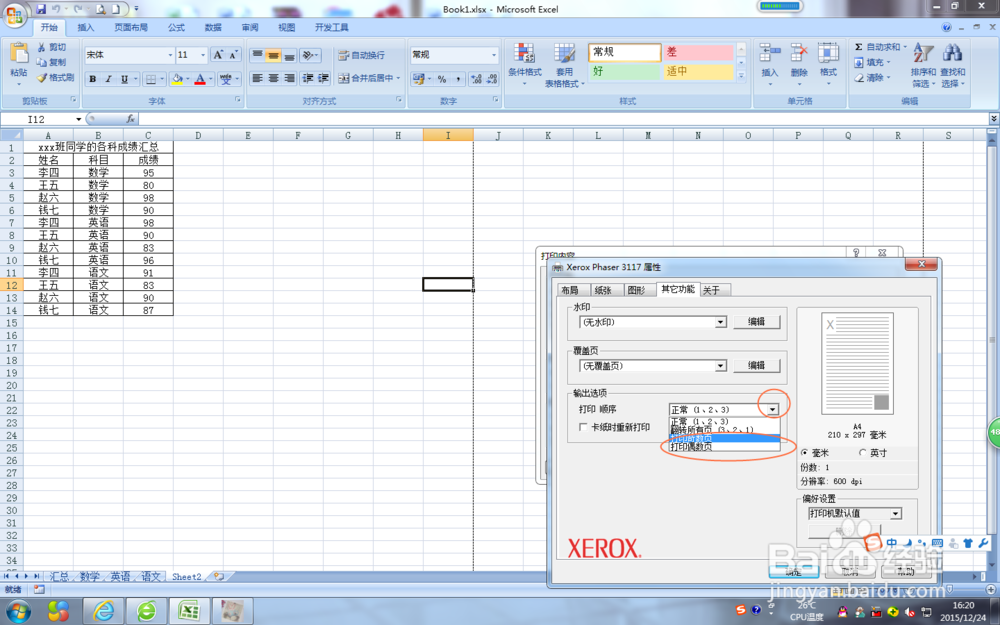Select 打印奇数页 option
The height and width of the screenshot is (625, 1000).
click(724, 438)
